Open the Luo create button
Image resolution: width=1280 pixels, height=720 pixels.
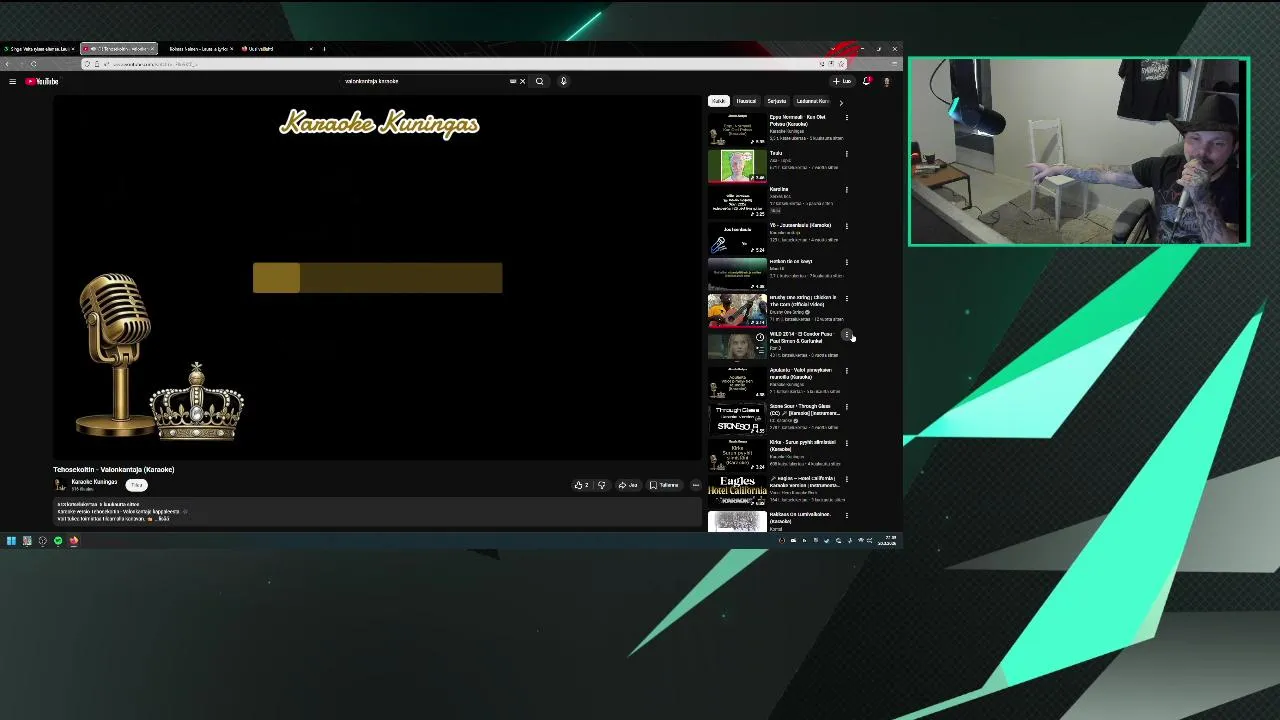tap(842, 81)
